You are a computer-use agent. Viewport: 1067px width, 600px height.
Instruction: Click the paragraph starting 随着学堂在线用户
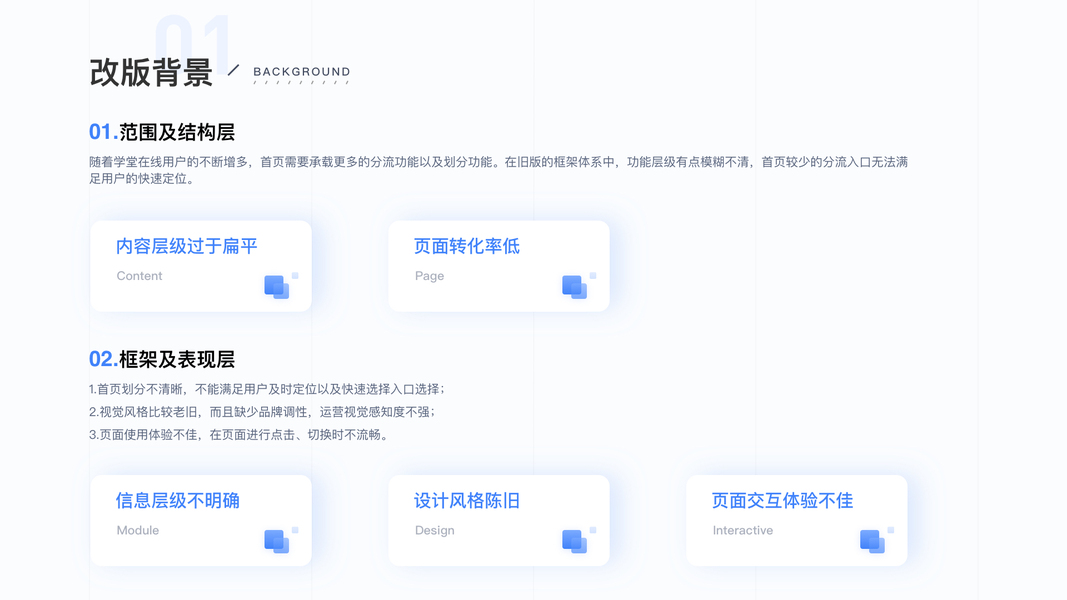pyautogui.click(x=499, y=170)
